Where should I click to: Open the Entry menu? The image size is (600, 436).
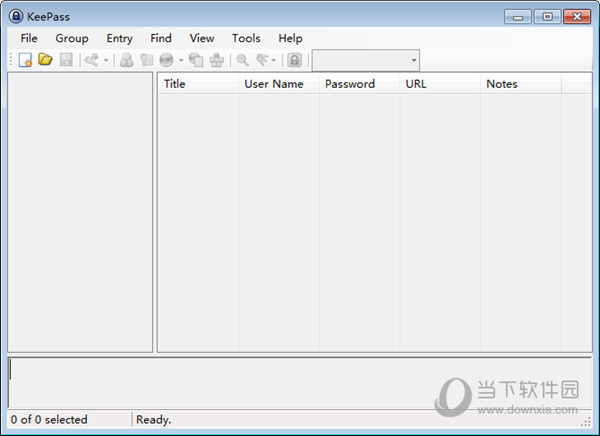click(x=119, y=38)
